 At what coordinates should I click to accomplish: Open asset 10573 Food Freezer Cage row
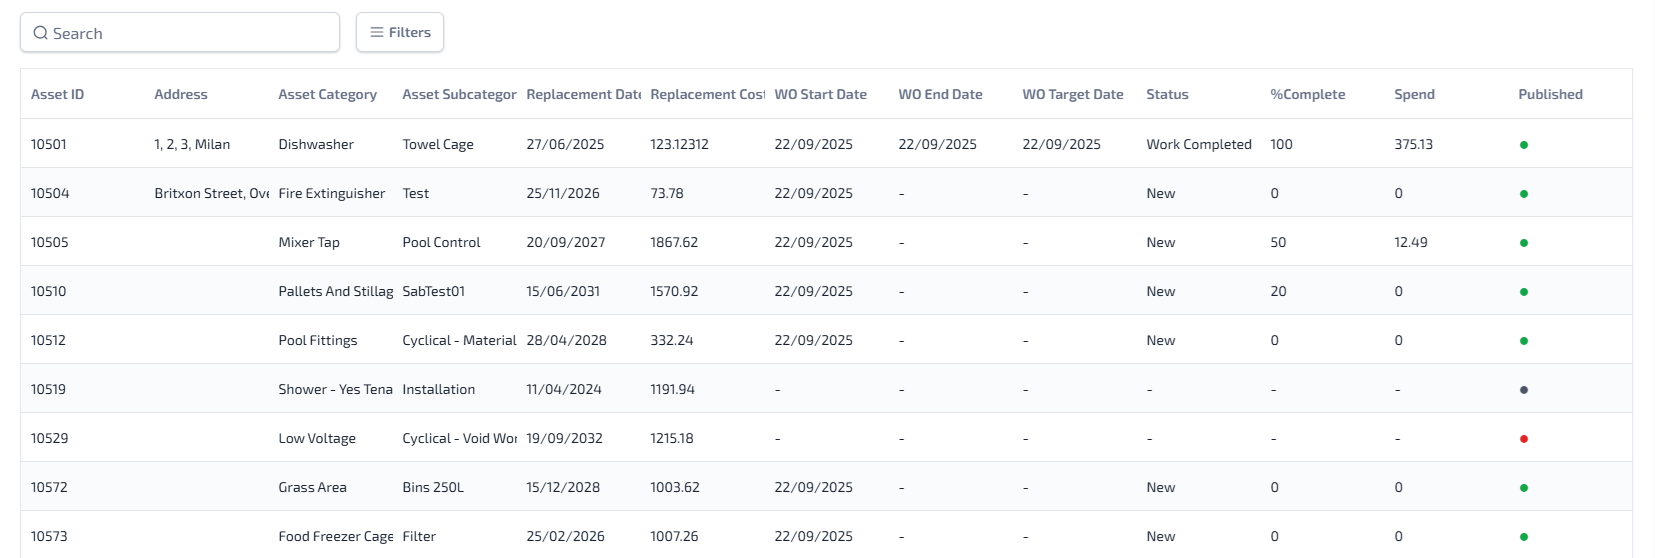tap(335, 537)
